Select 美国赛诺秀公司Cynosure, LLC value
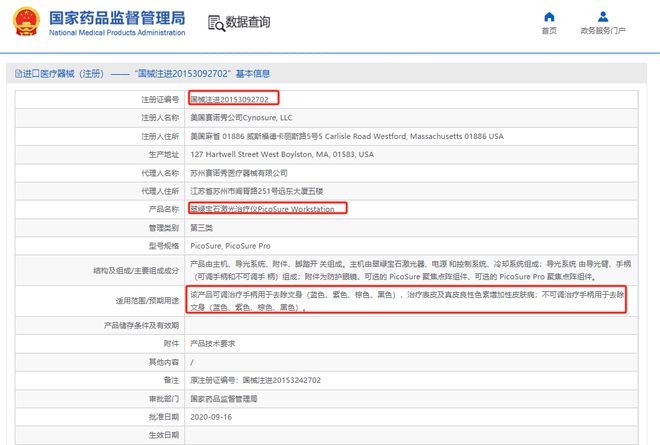 241,117
